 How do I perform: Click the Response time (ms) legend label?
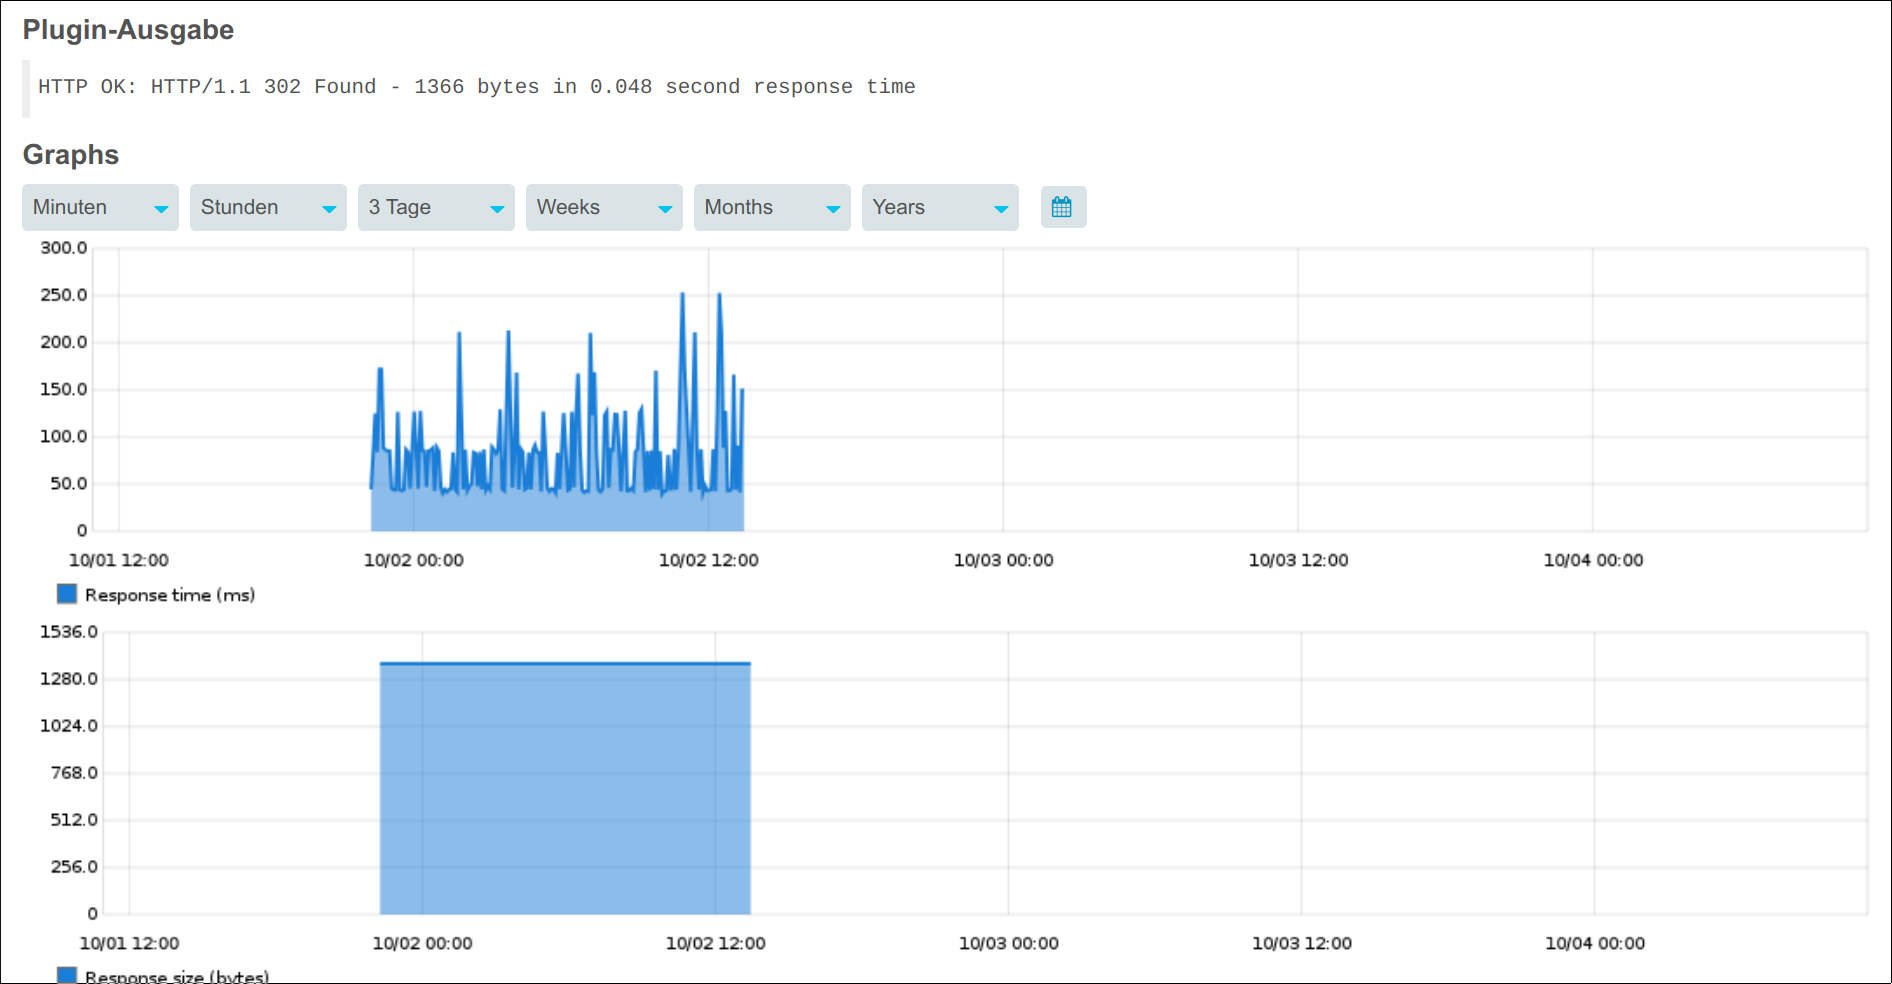170,595
